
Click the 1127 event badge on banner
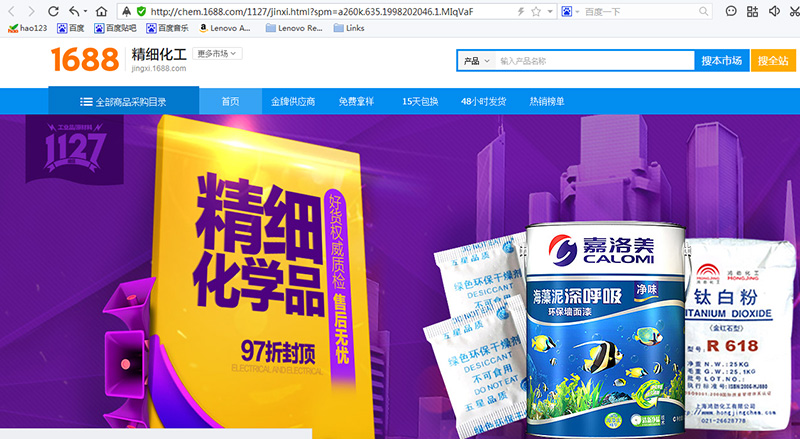coord(74,149)
